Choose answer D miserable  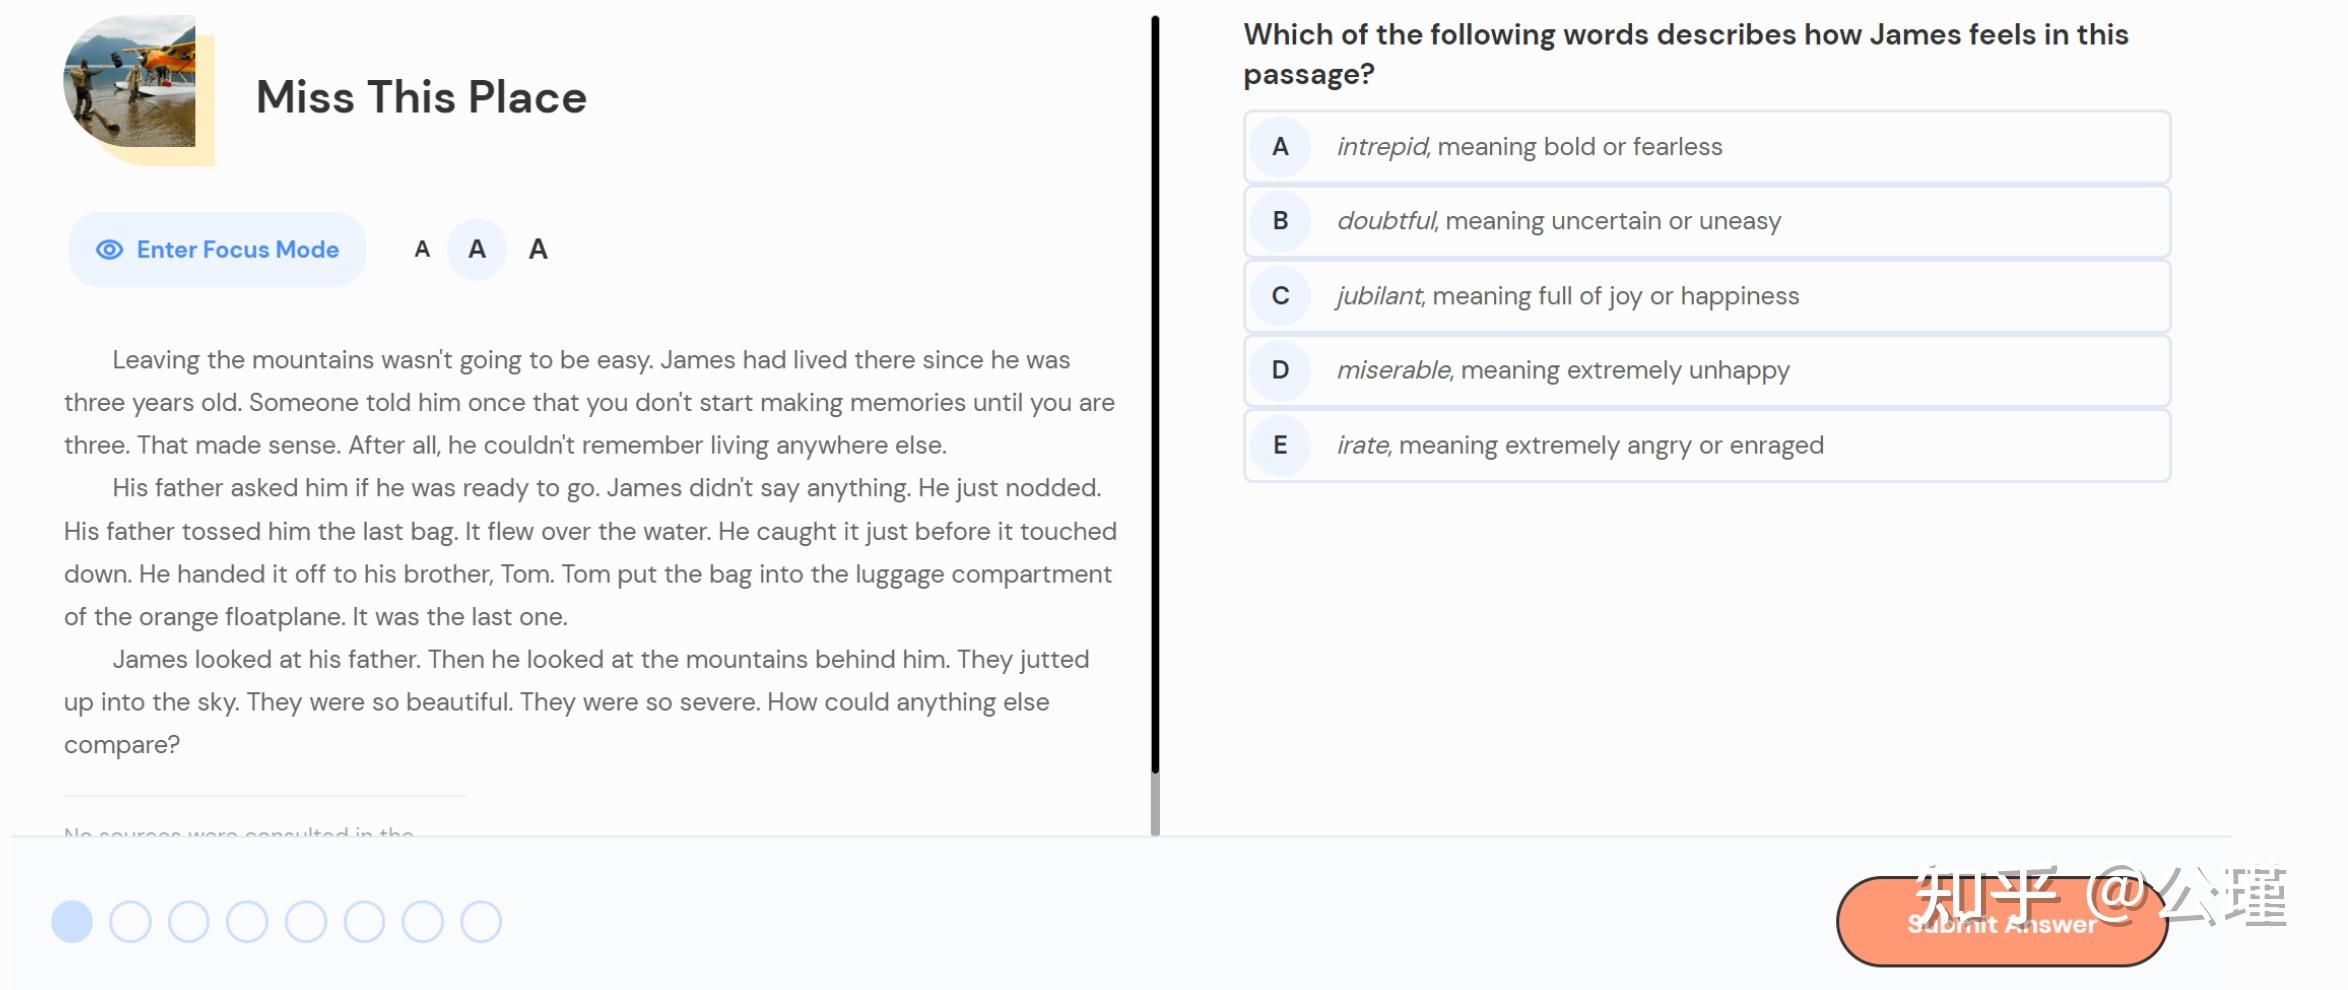[x=1707, y=370]
